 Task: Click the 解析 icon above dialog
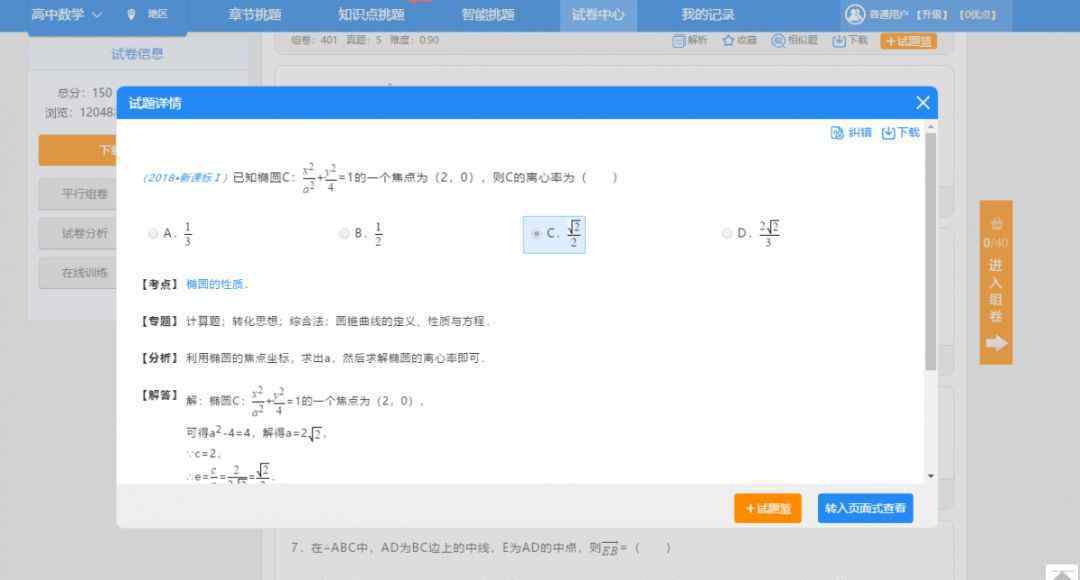tap(679, 41)
